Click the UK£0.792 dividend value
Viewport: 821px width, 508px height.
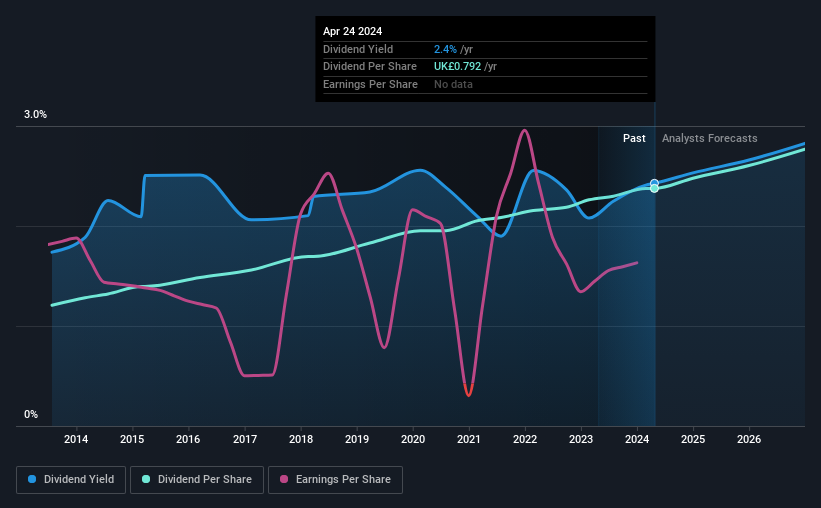point(457,67)
